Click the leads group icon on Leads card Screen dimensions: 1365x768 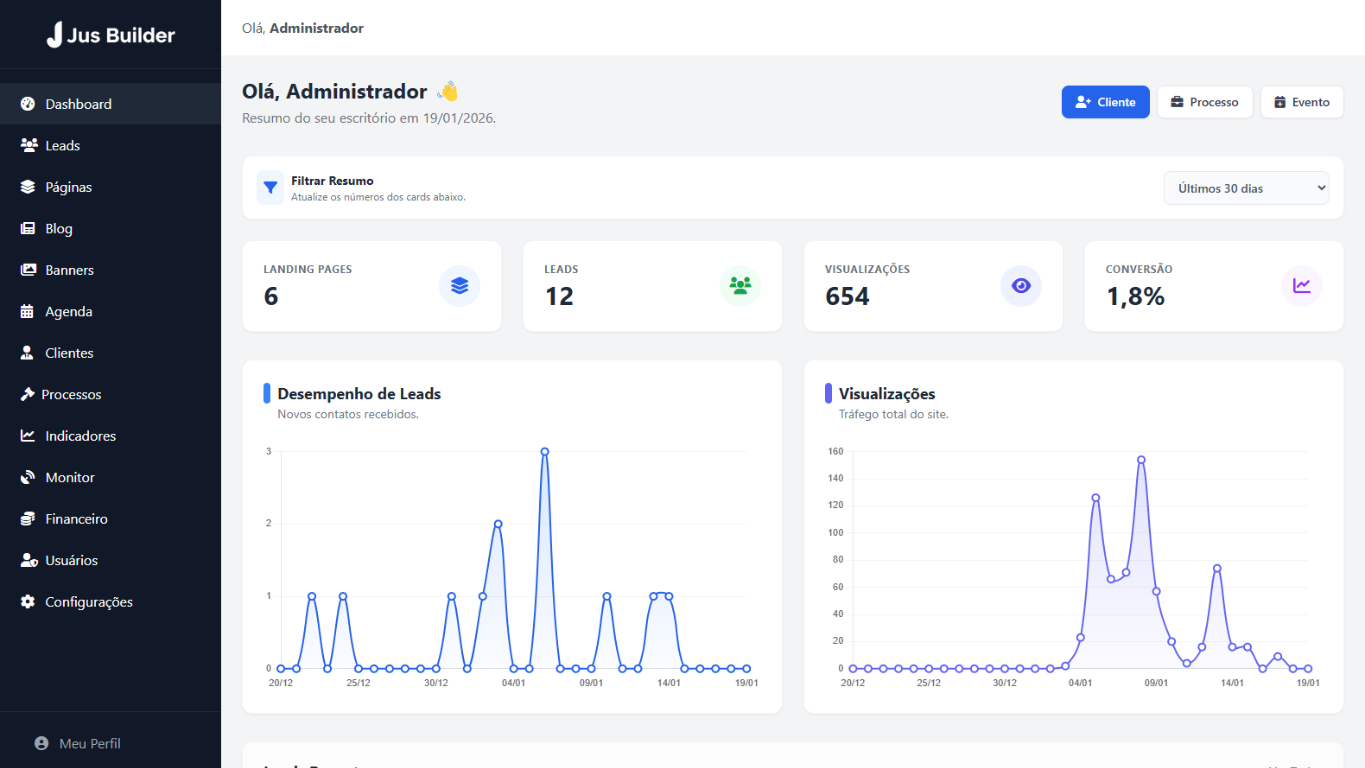(x=740, y=286)
